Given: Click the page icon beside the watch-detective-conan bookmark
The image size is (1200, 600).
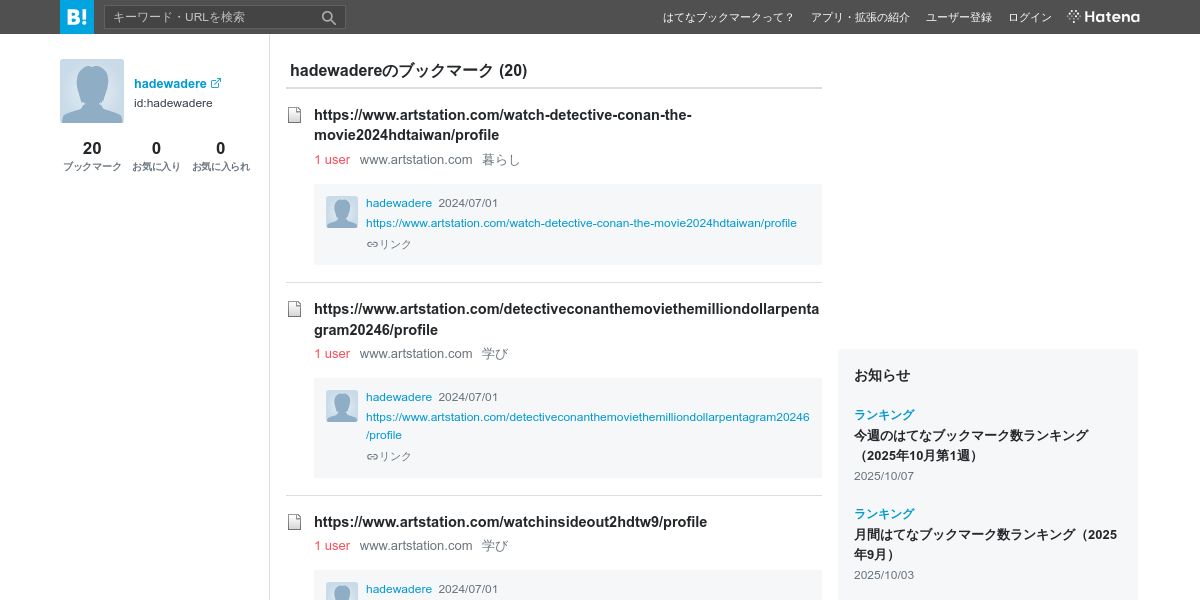Looking at the screenshot, I should coord(295,115).
